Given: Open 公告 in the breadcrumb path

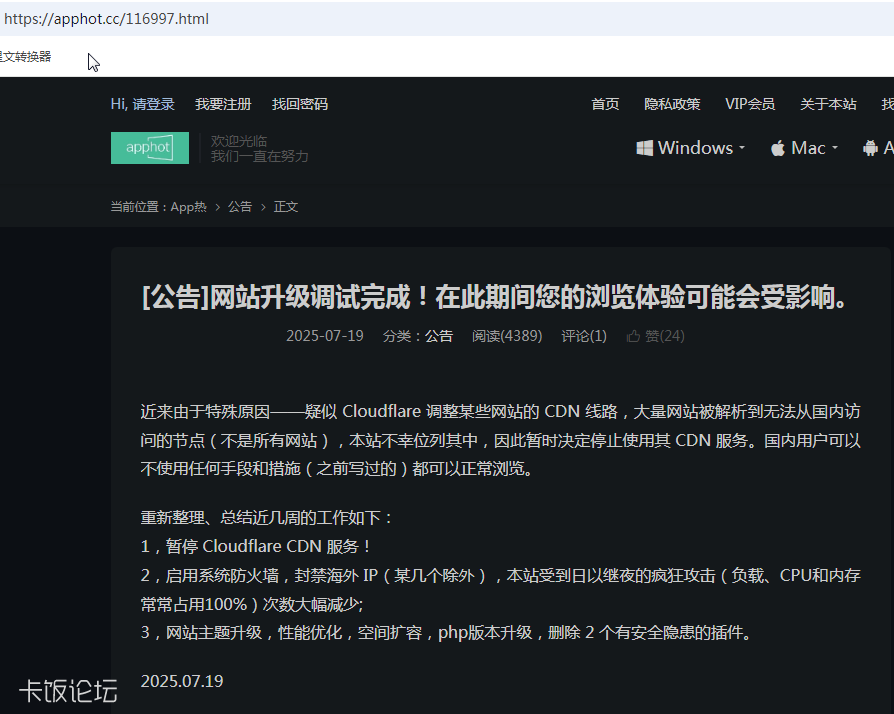Looking at the screenshot, I should [240, 207].
